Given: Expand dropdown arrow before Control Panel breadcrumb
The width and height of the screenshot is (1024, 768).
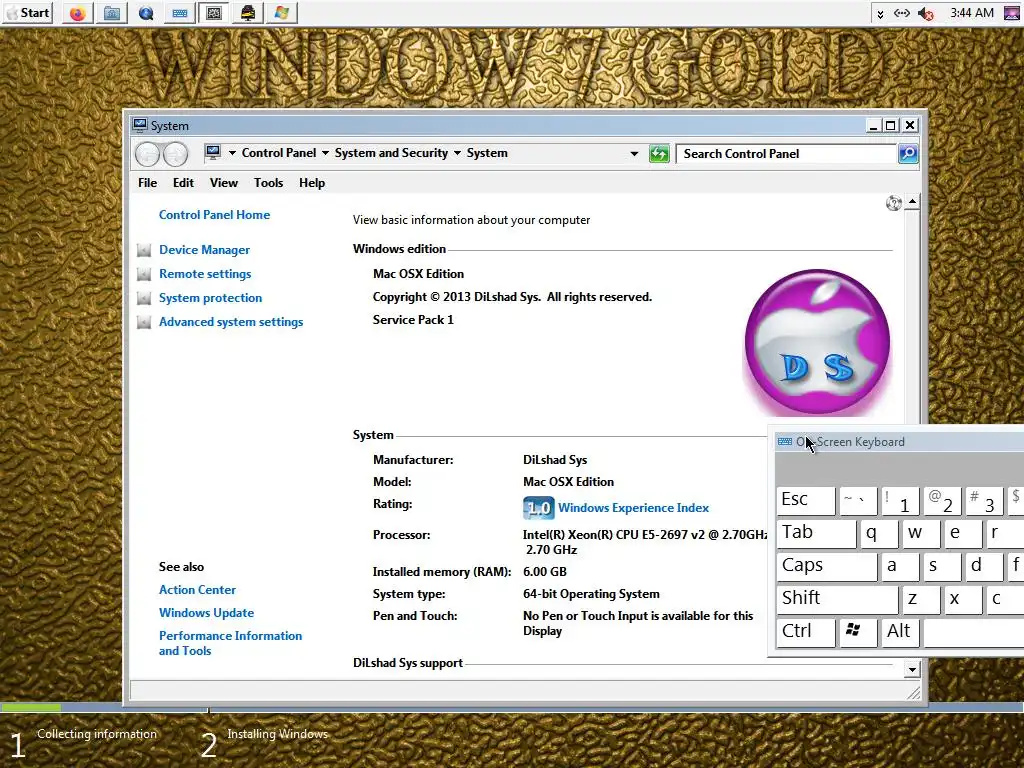Looking at the screenshot, I should [x=232, y=153].
